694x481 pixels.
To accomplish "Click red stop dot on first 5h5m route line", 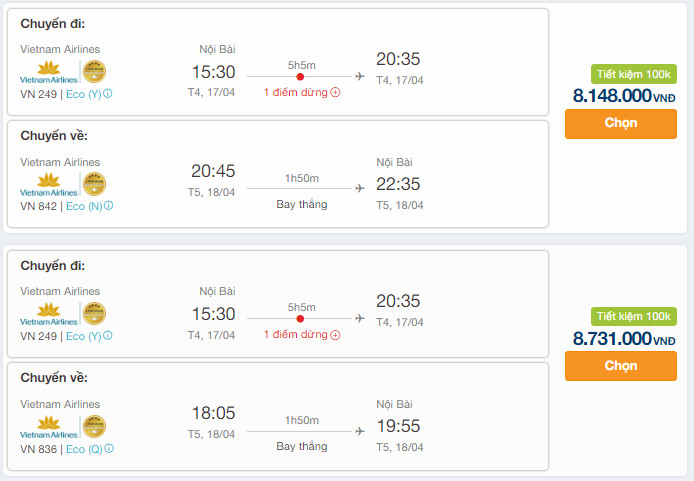I will [300, 77].
